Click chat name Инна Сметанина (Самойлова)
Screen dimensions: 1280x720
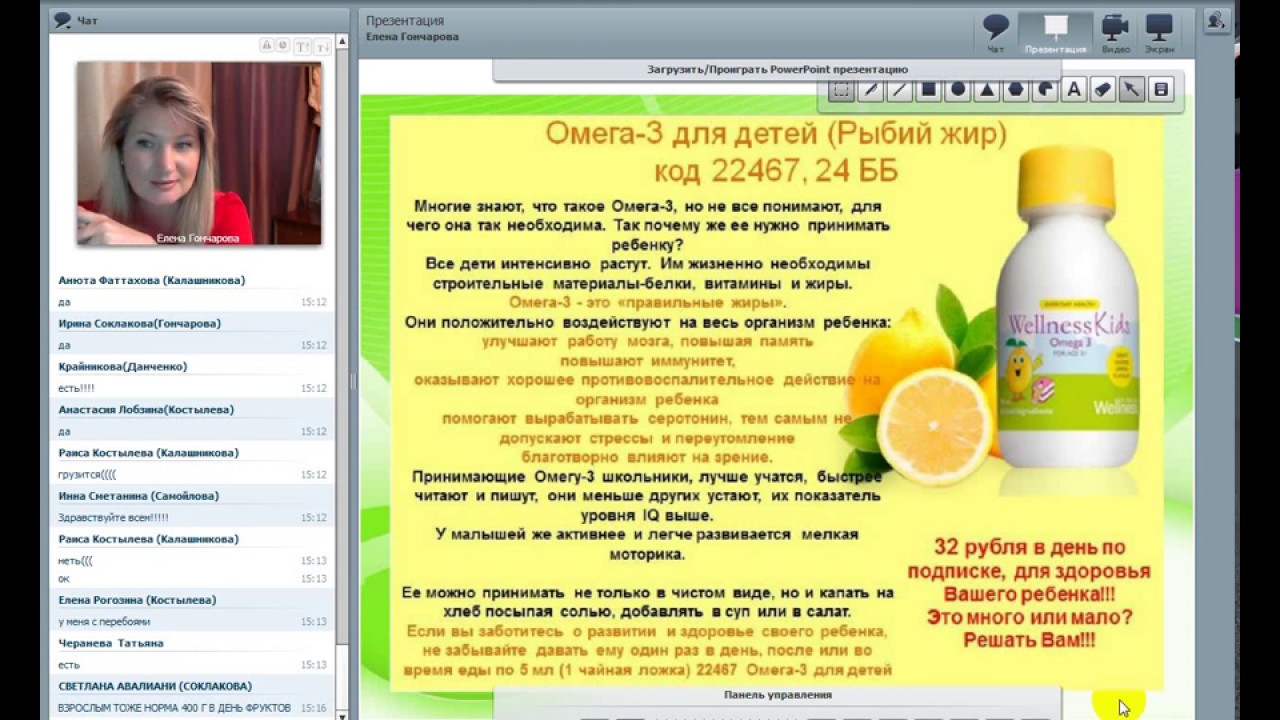click(x=139, y=496)
